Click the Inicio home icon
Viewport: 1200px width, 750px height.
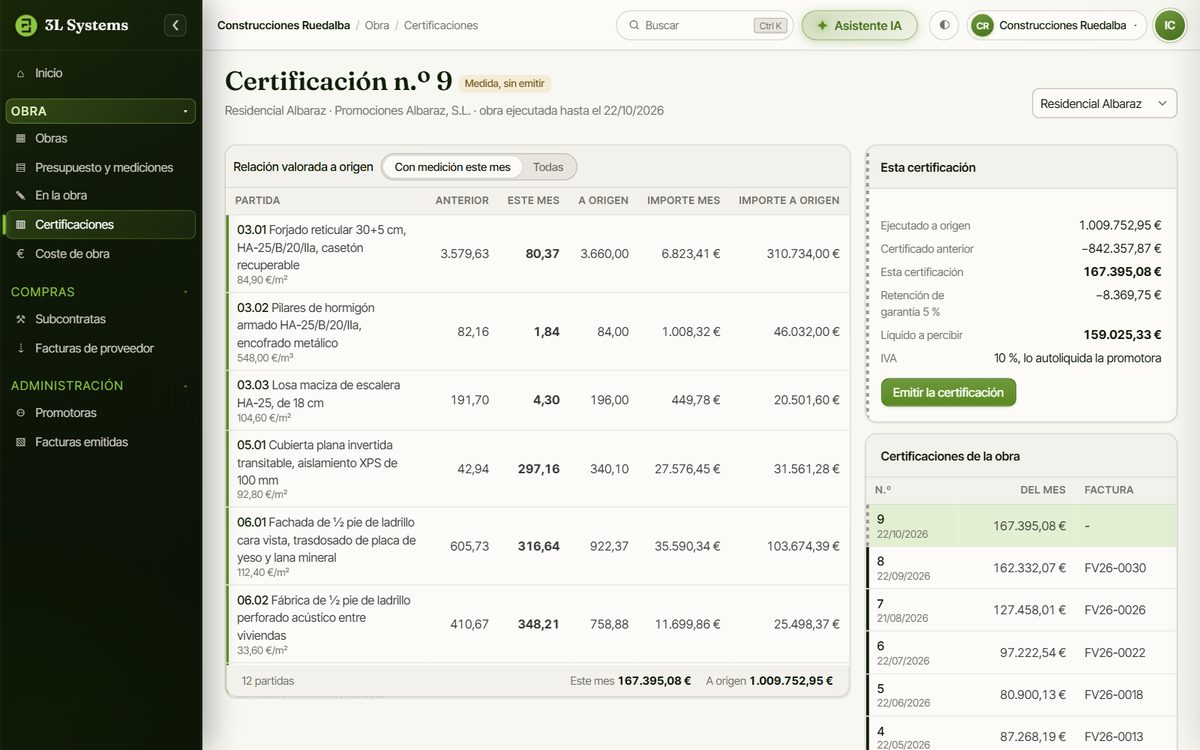20,73
